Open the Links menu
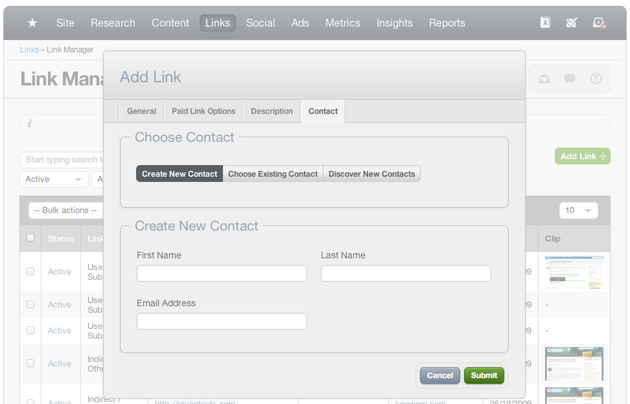Viewport: 630px width, 404px height. pos(218,23)
